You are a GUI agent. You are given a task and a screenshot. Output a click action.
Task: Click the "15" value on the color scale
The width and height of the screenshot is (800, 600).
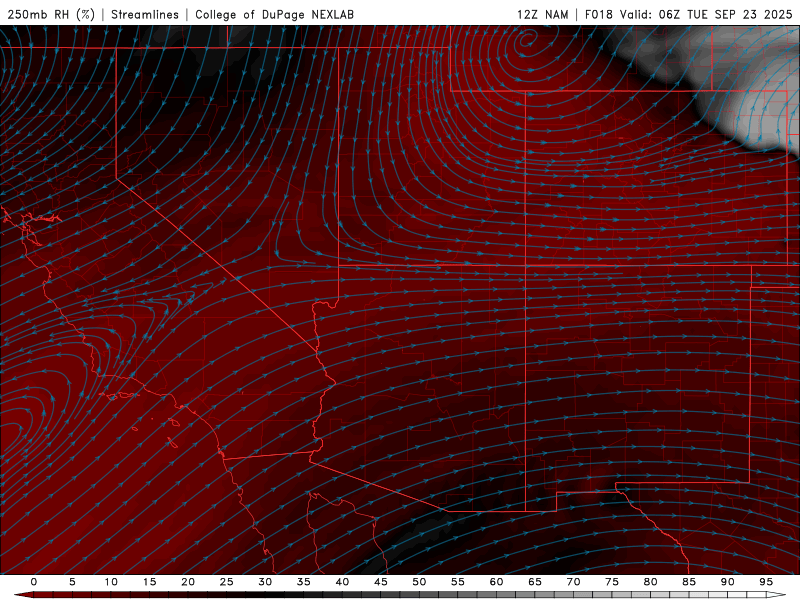(x=149, y=582)
